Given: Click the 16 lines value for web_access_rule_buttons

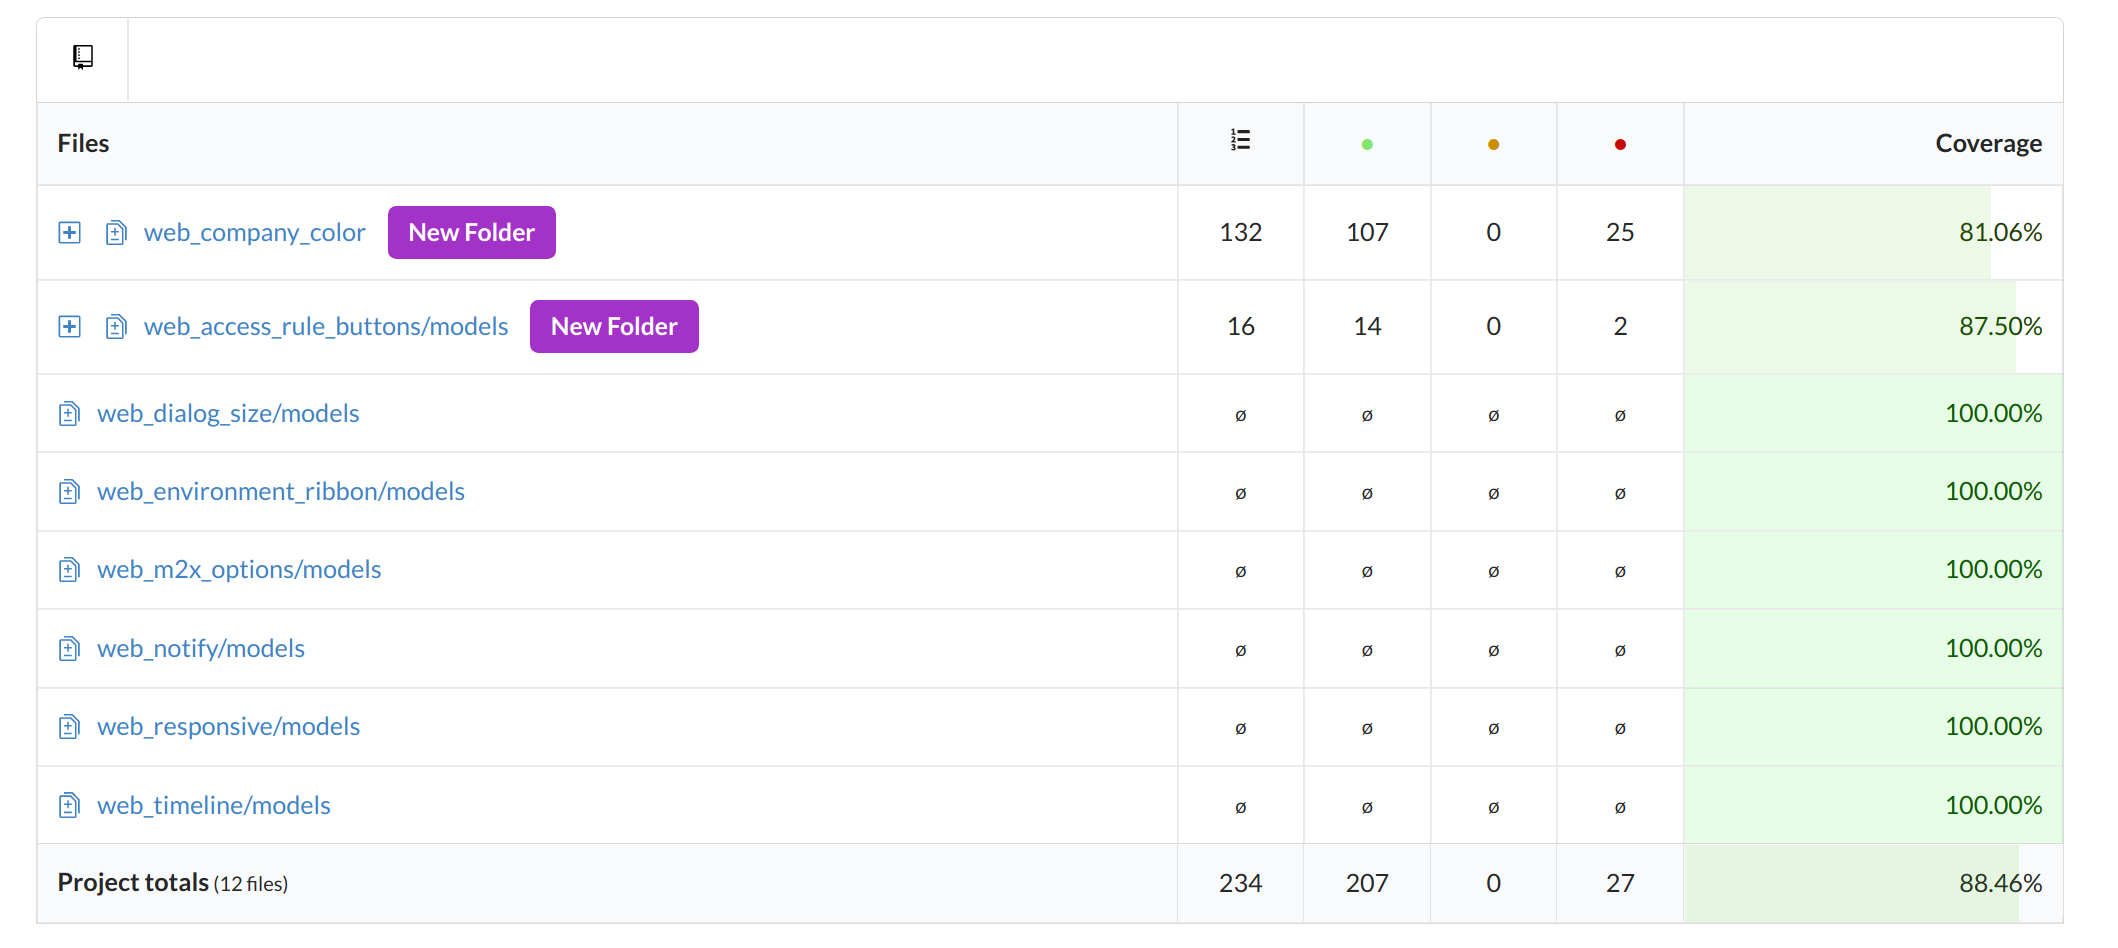Looking at the screenshot, I should (x=1240, y=327).
